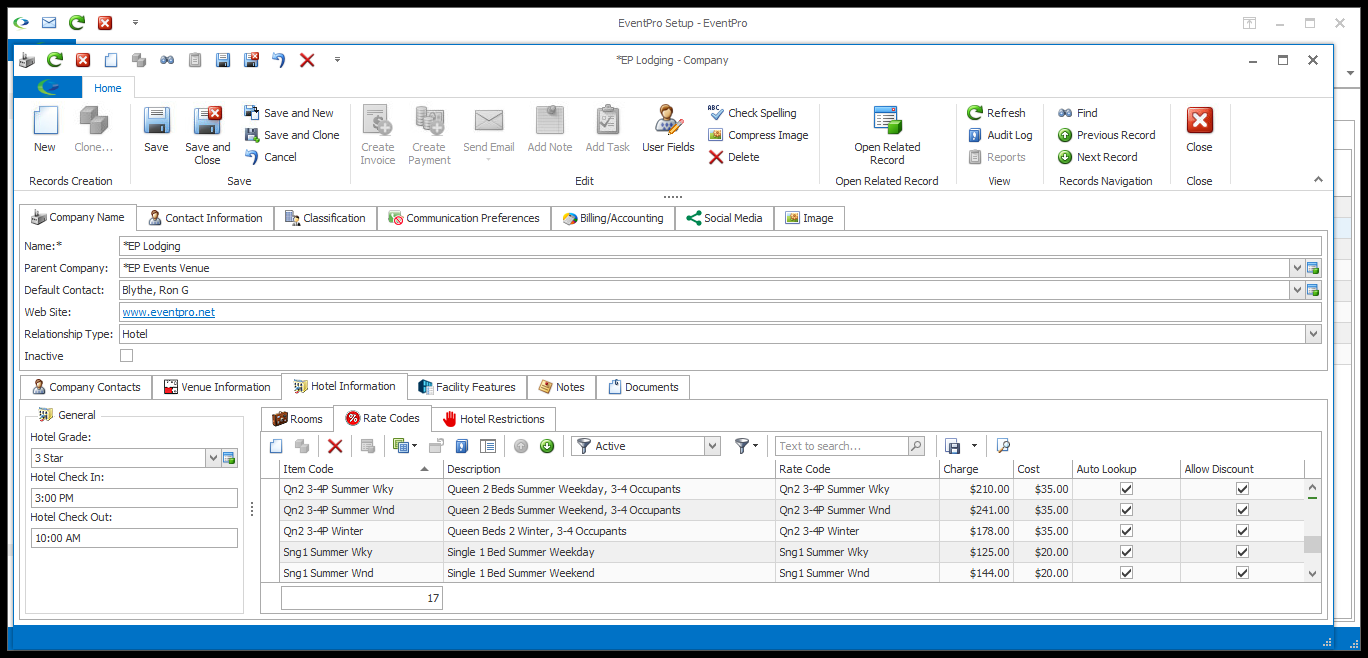Viewport: 1368px width, 658px height.
Task: Click the Default Contact lookup button
Action: 1313,290
